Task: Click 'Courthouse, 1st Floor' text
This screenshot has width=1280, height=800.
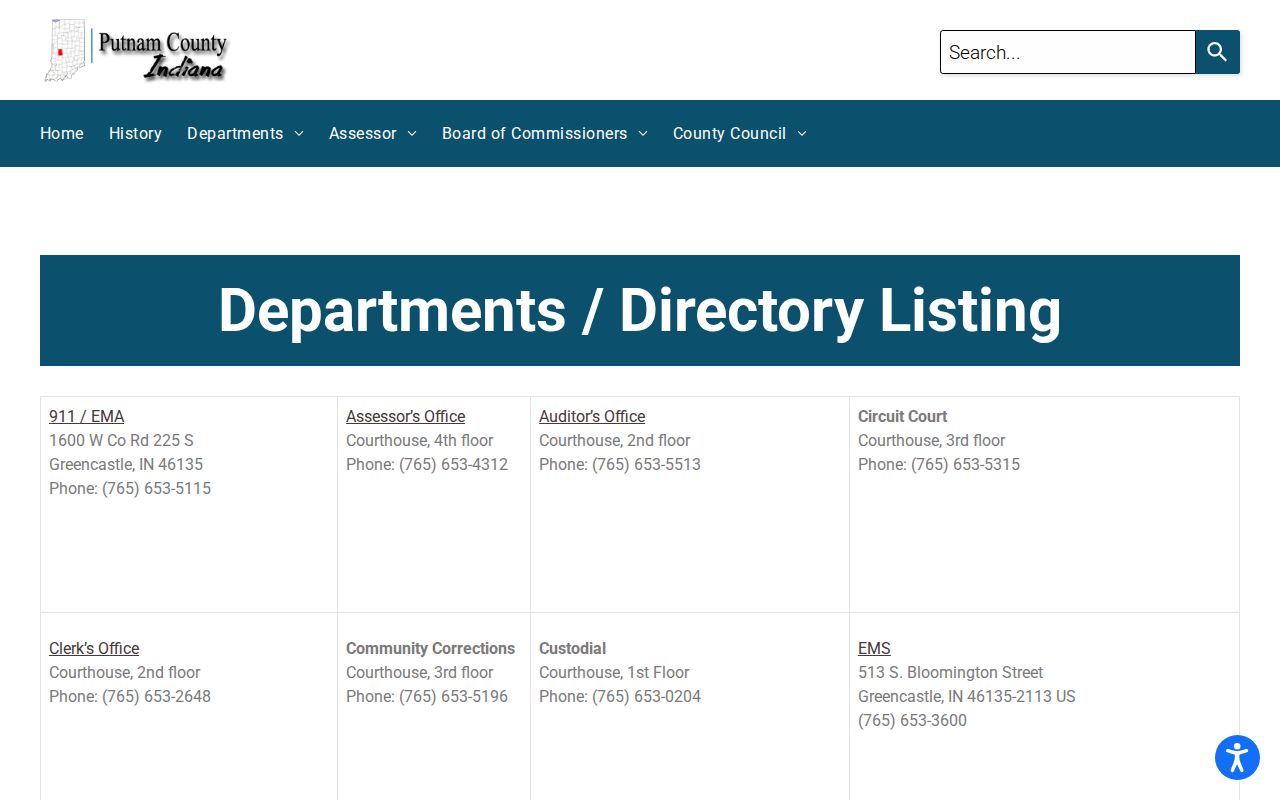Action: 614,672
